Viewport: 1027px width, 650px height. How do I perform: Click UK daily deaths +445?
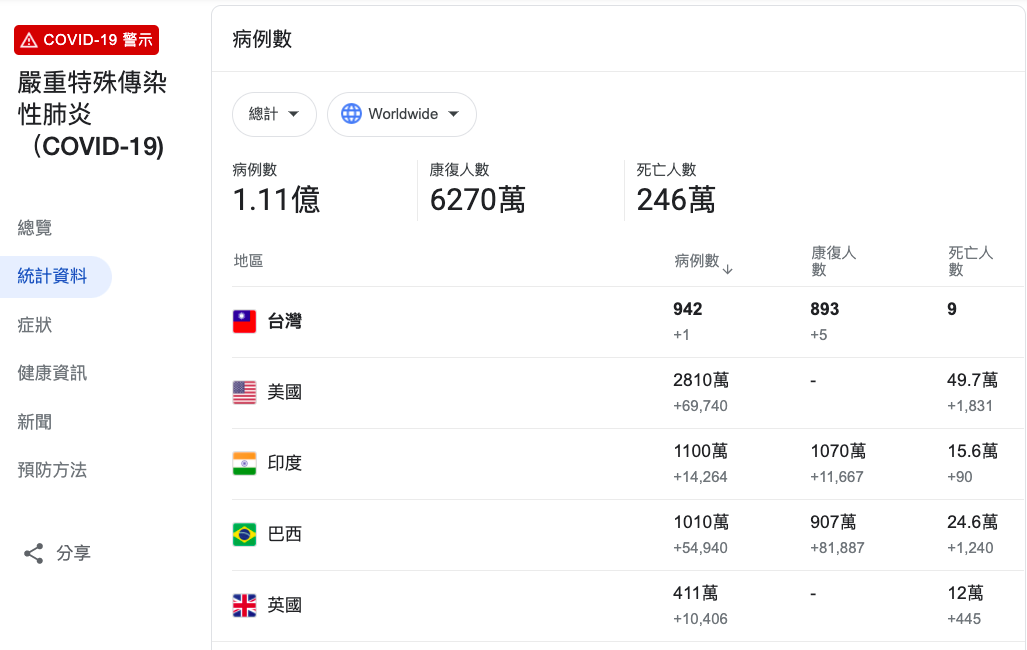964,619
